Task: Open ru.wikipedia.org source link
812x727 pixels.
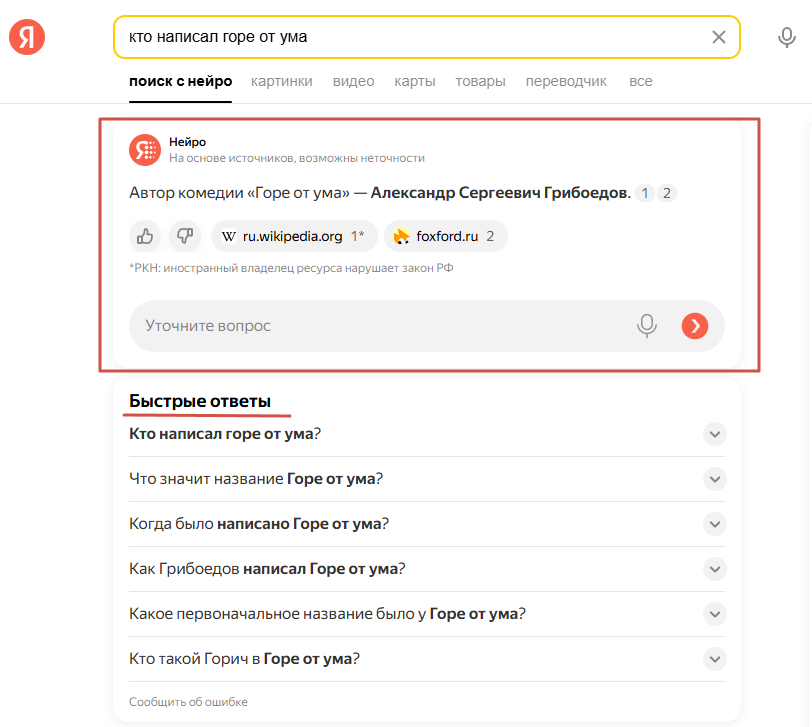Action: pyautogui.click(x=293, y=236)
